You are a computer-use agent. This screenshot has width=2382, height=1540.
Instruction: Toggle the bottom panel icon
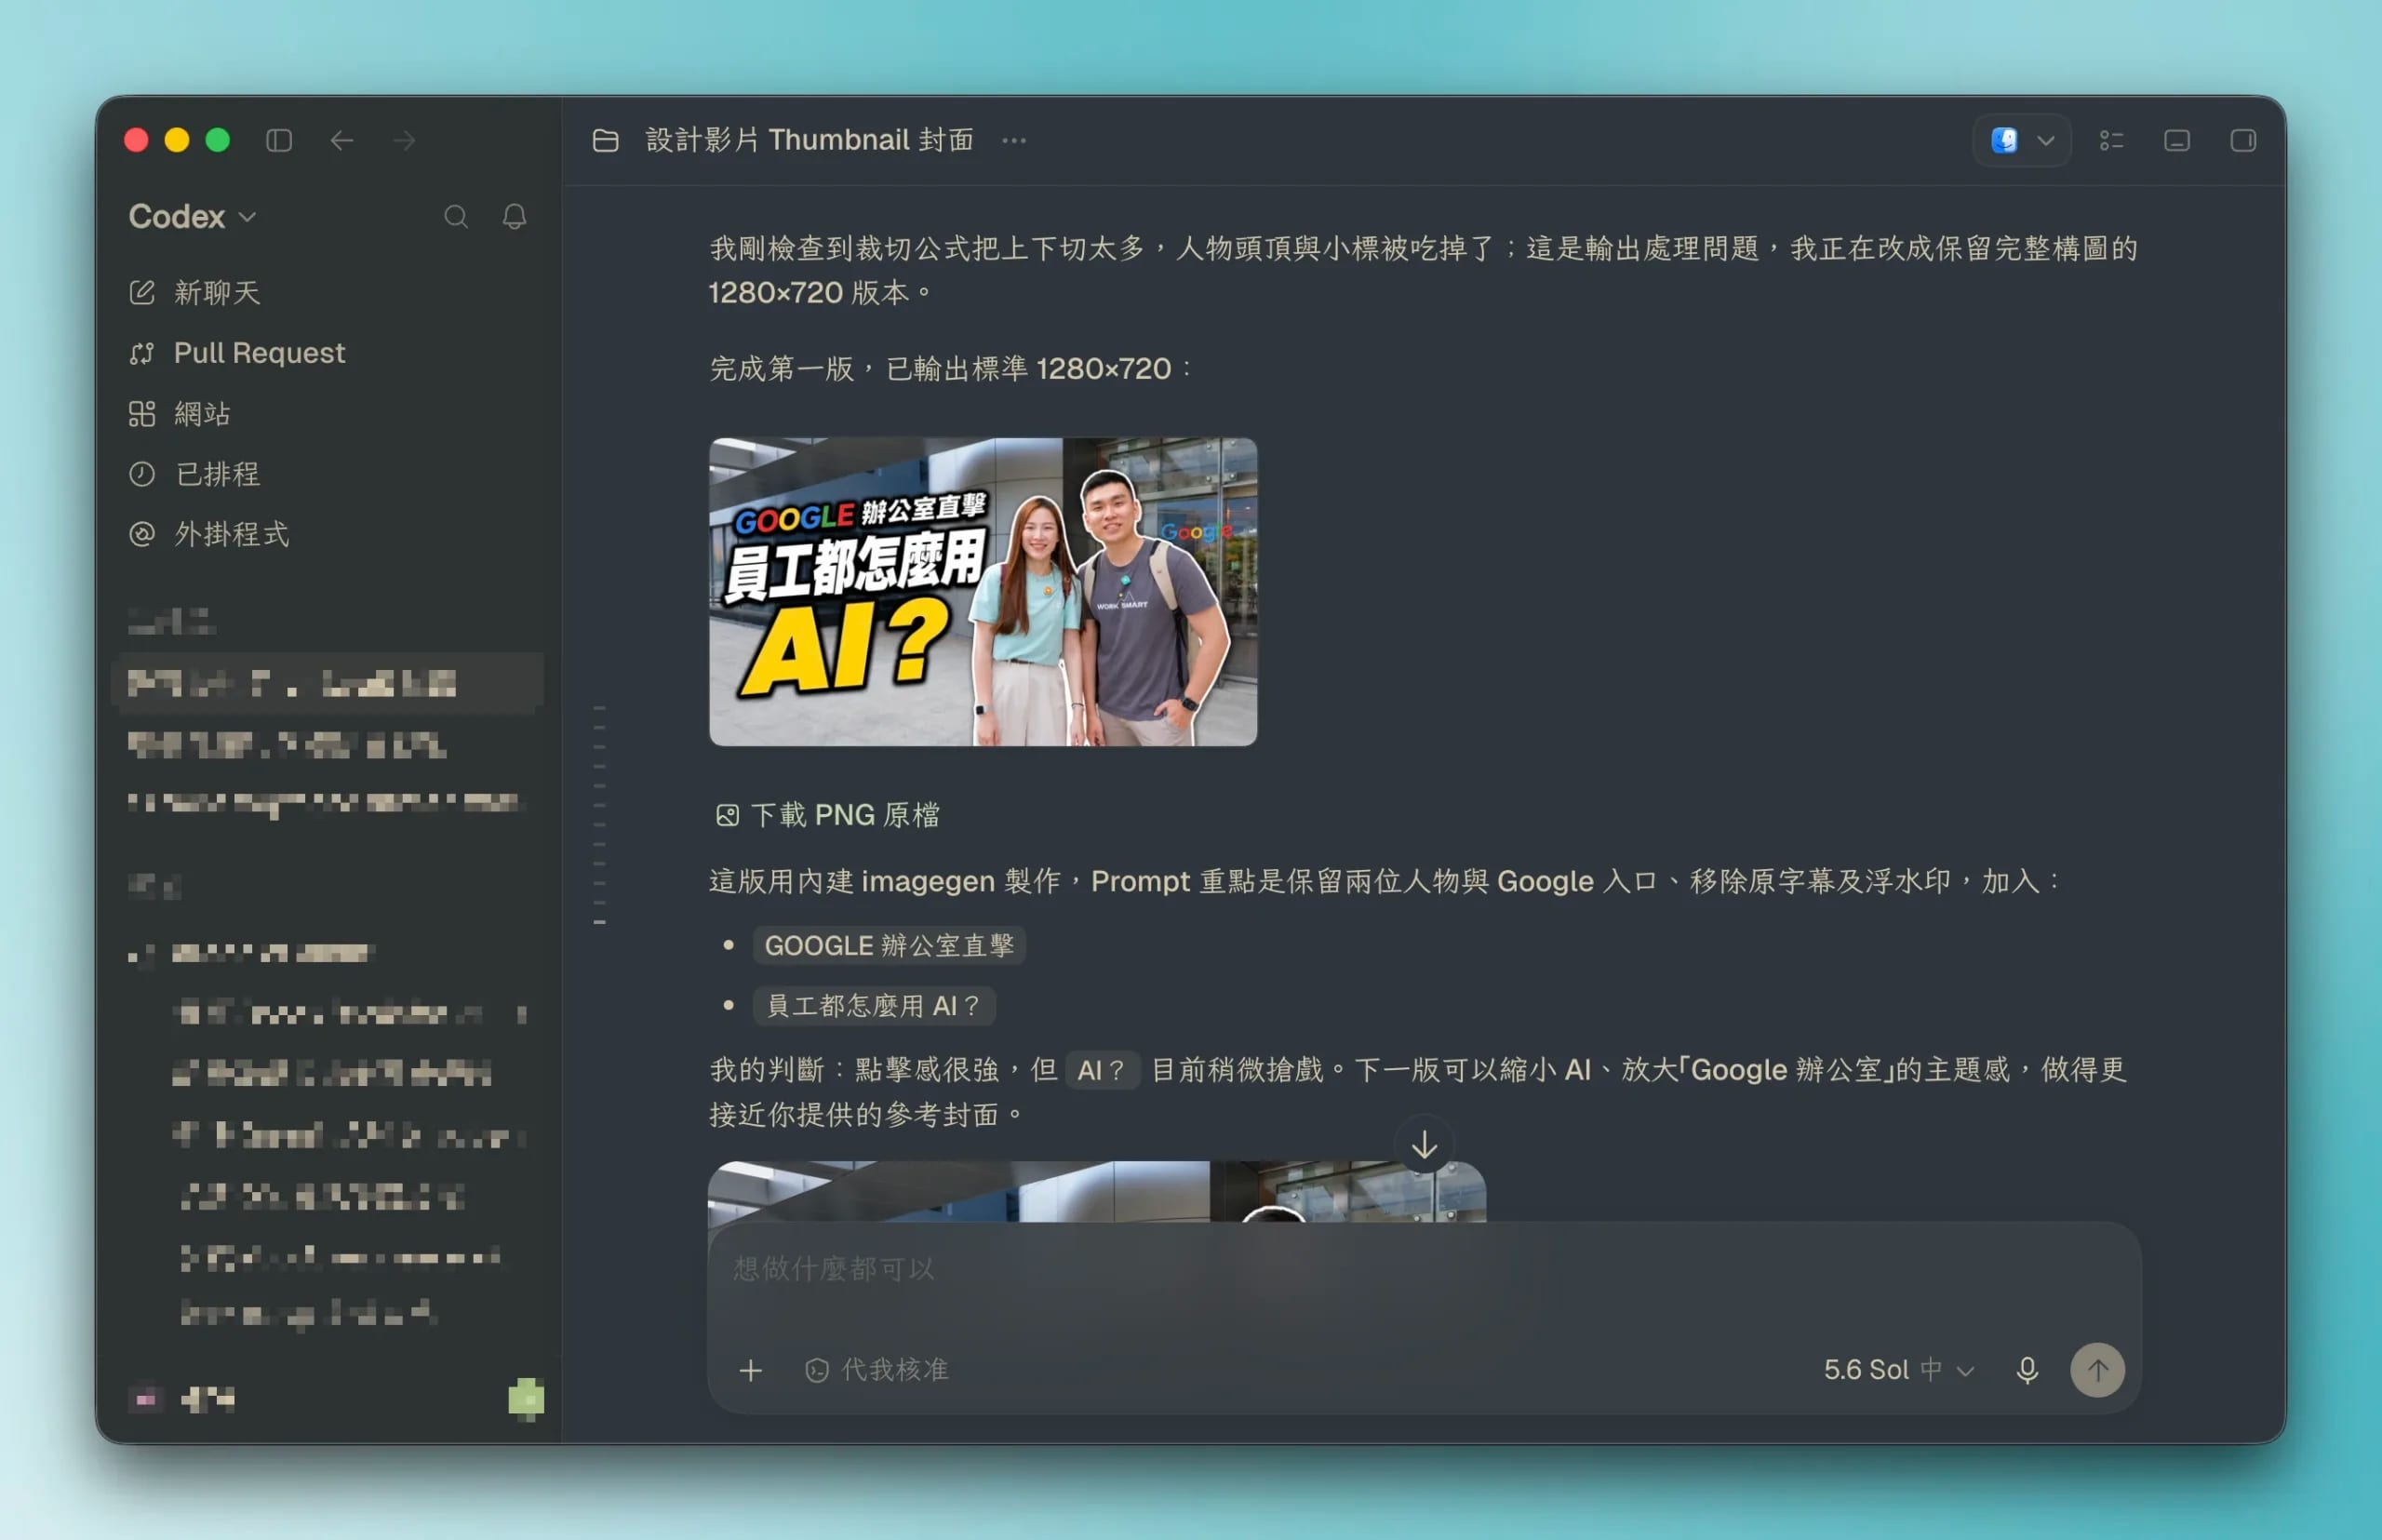tap(2177, 140)
